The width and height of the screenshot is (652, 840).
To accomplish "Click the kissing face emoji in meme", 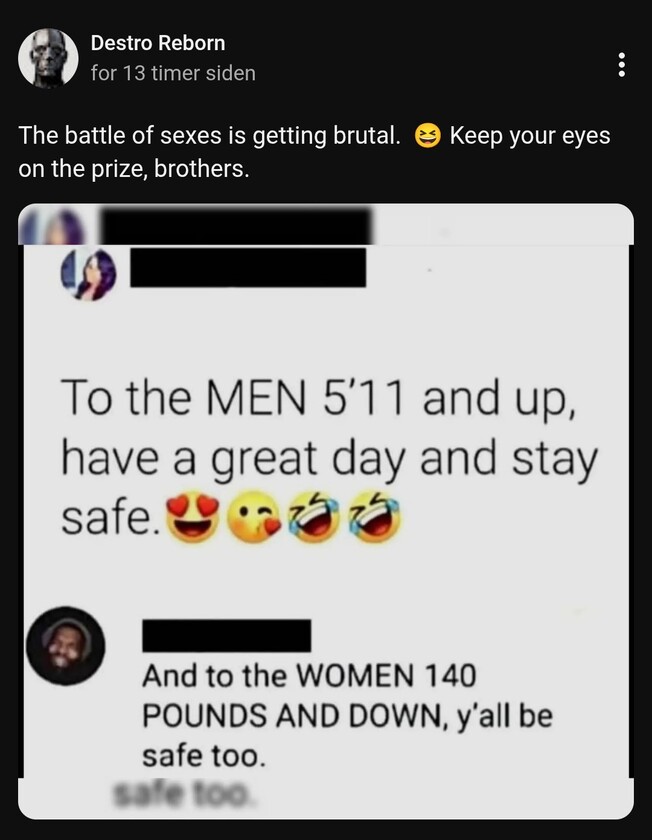I will (254, 518).
